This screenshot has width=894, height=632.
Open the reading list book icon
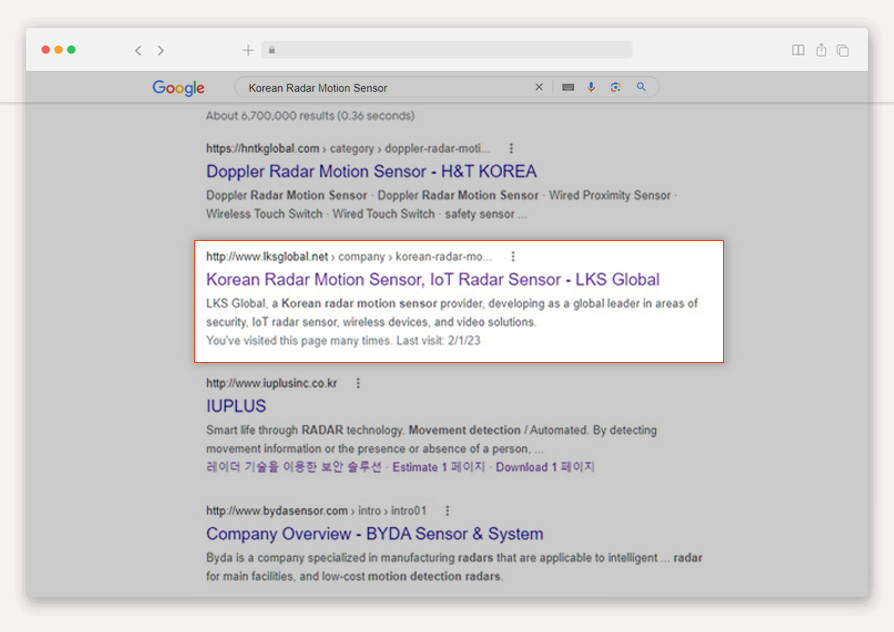click(x=798, y=50)
